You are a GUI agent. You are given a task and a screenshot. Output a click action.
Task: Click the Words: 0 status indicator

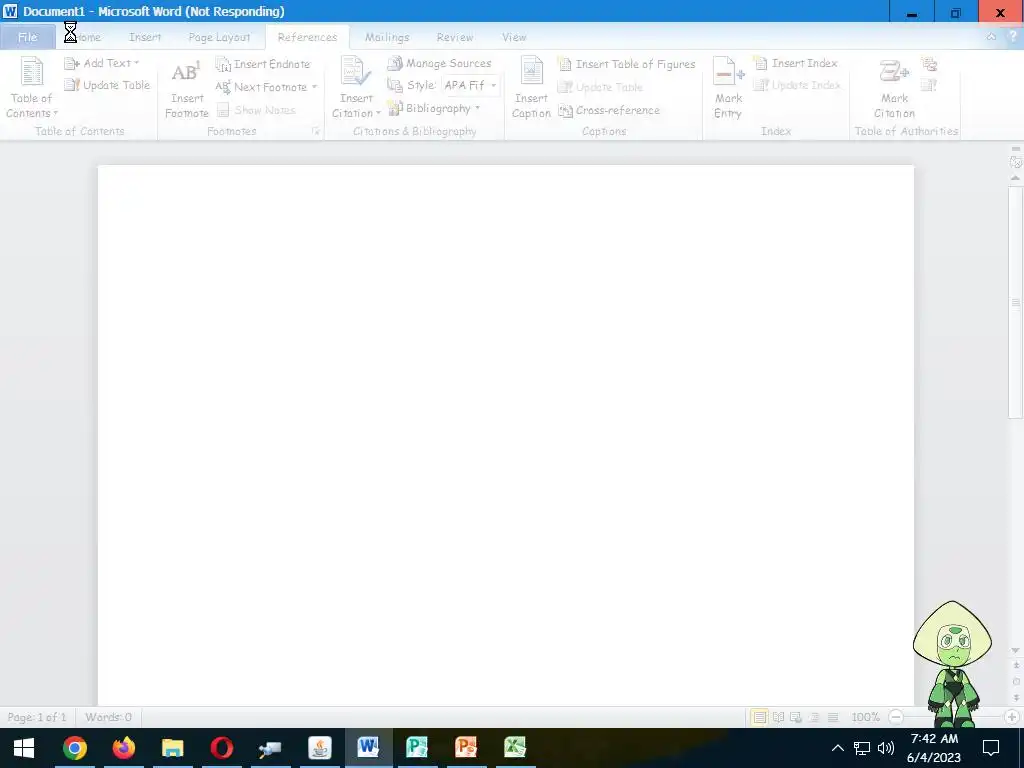[108, 717]
